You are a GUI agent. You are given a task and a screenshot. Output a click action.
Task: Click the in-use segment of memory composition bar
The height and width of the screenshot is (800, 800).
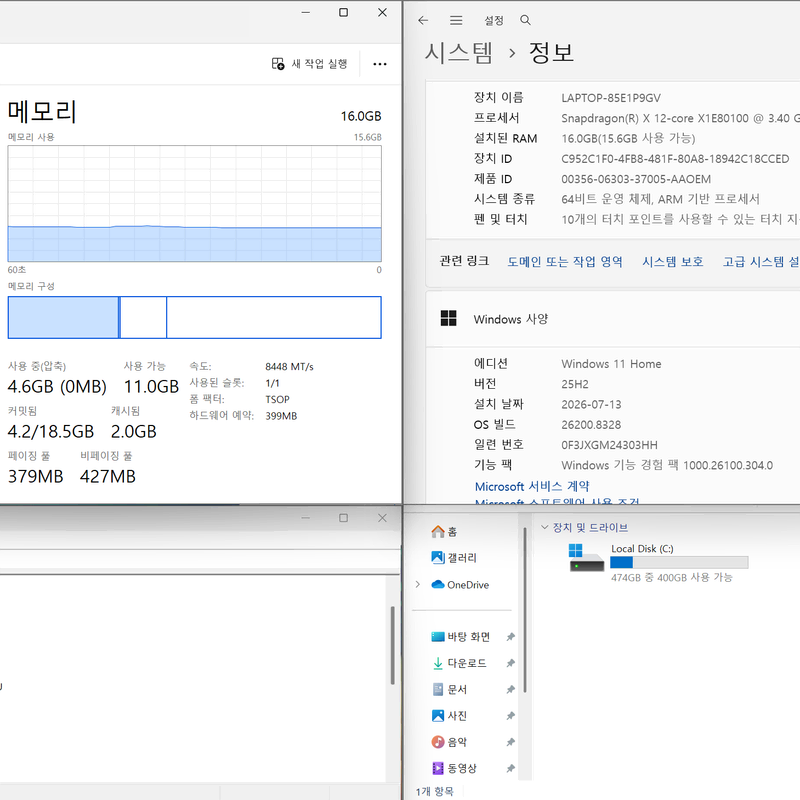pos(63,317)
